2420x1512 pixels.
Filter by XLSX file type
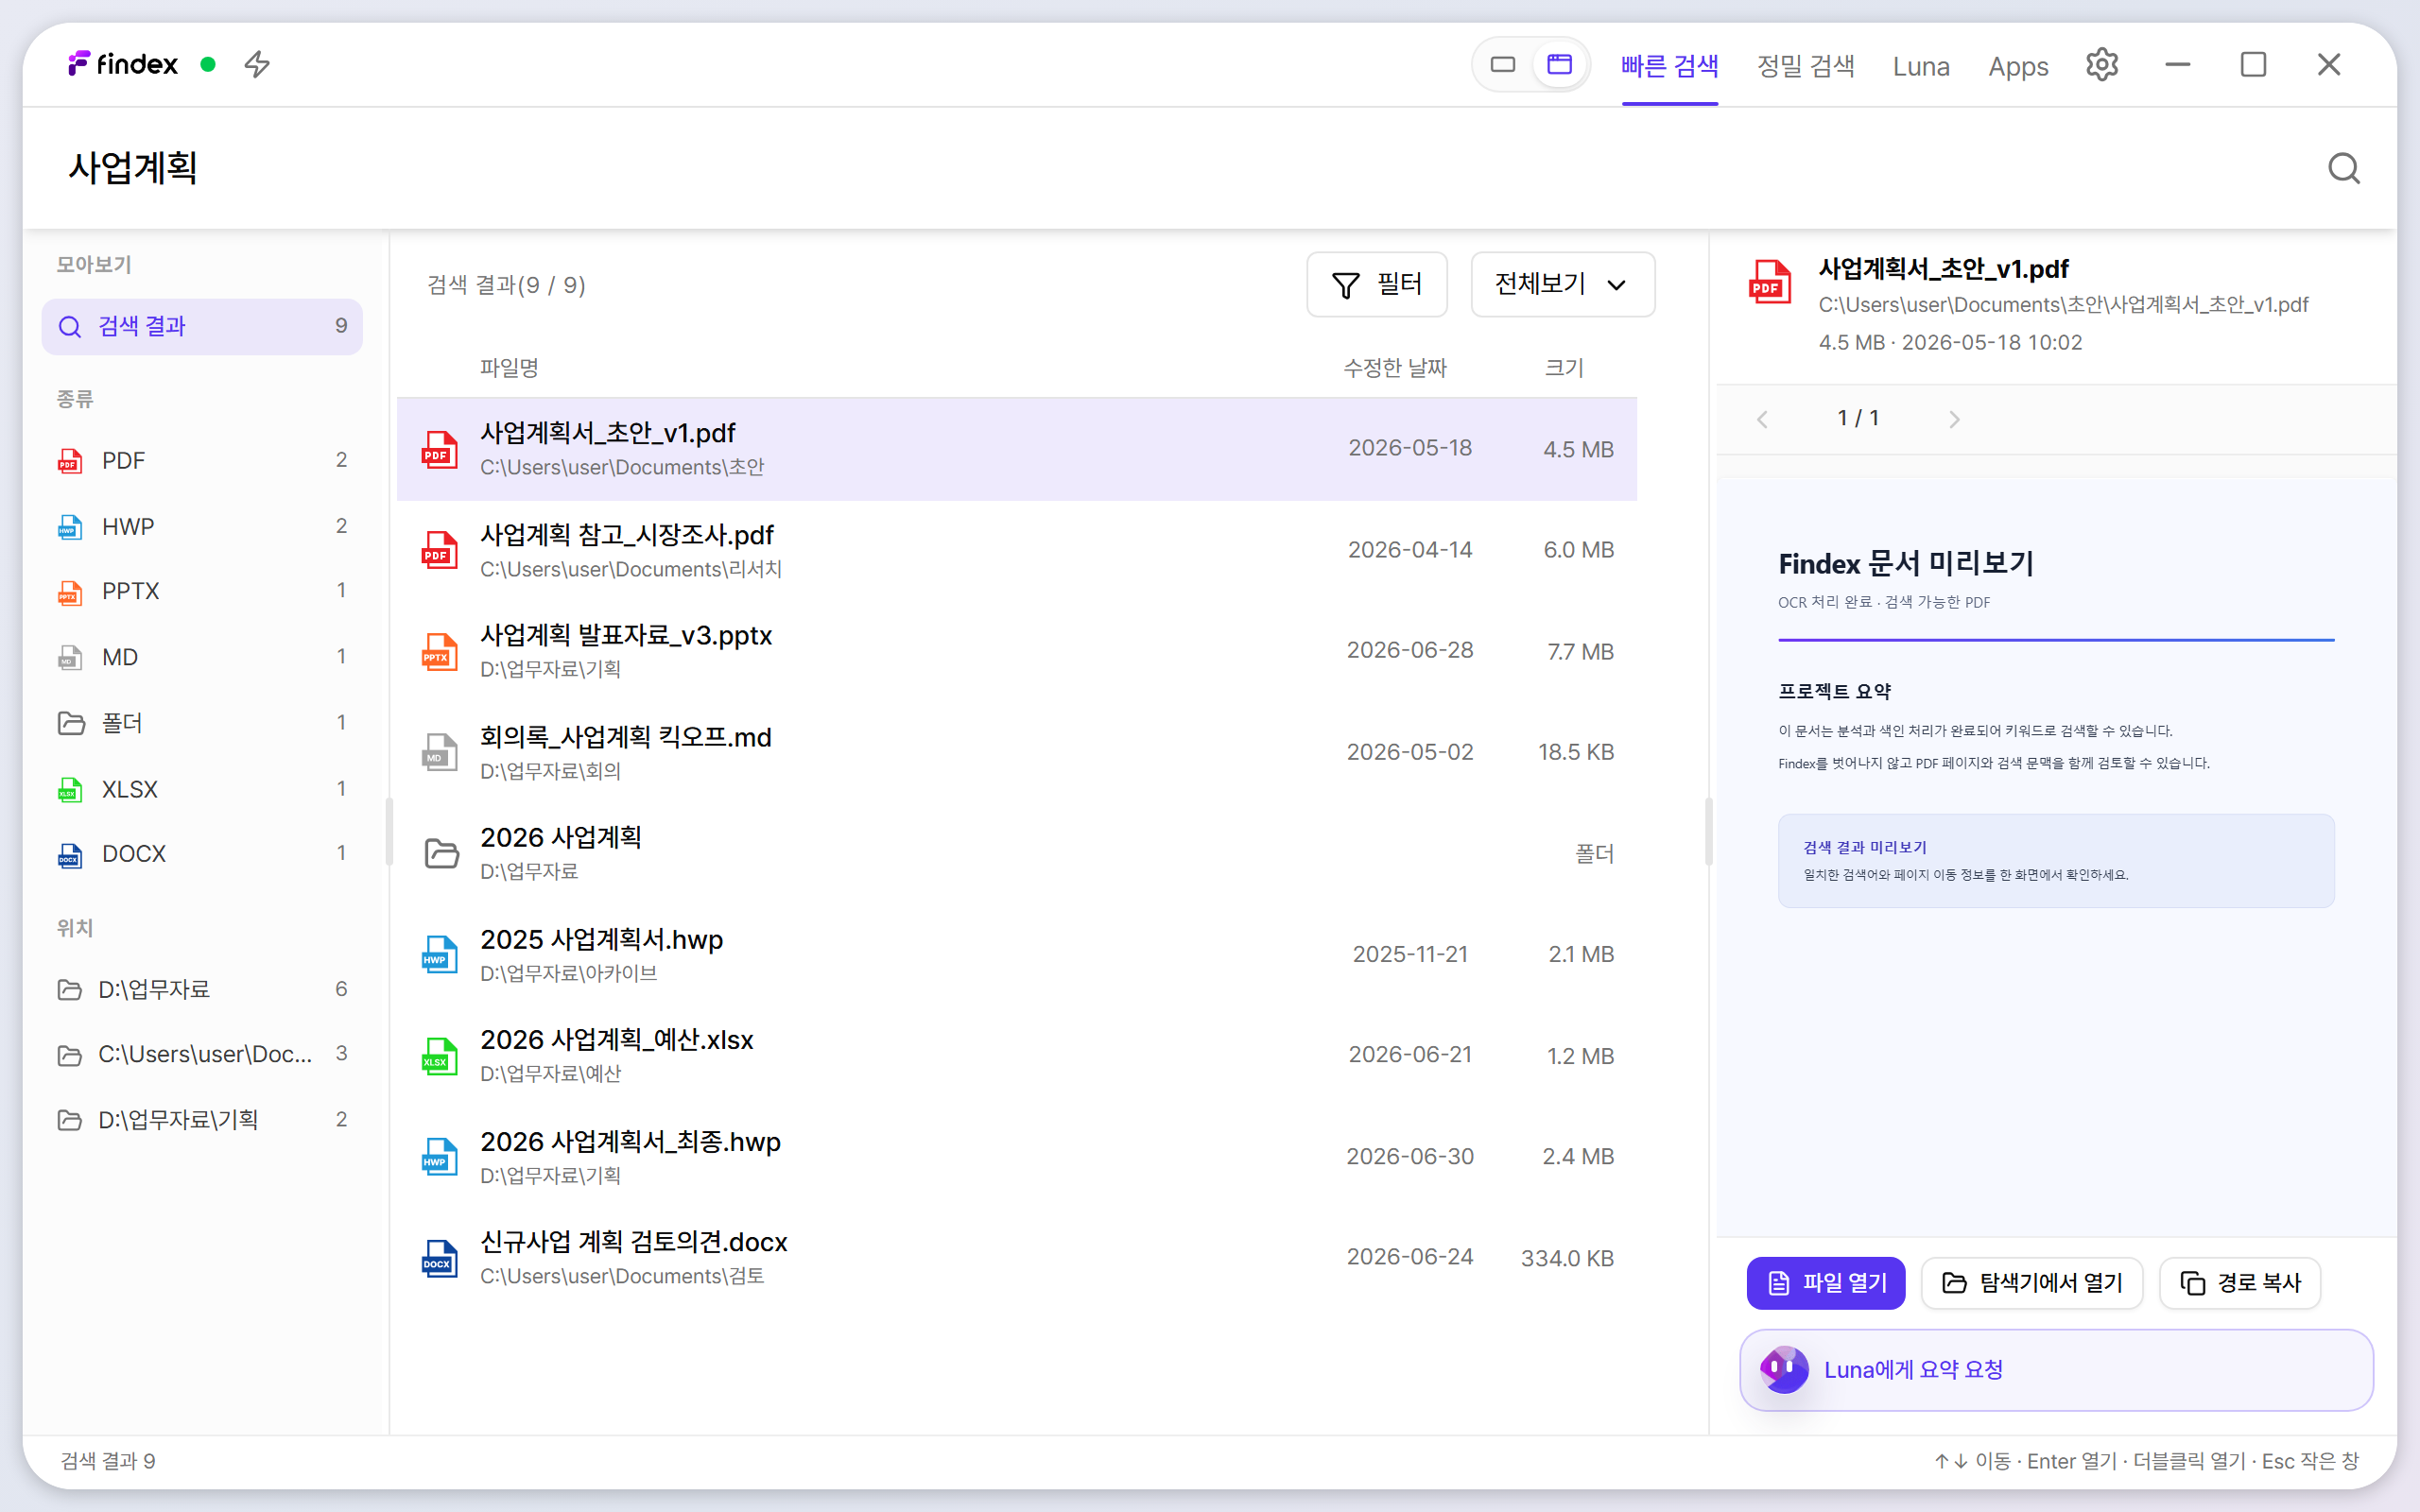[x=202, y=789]
